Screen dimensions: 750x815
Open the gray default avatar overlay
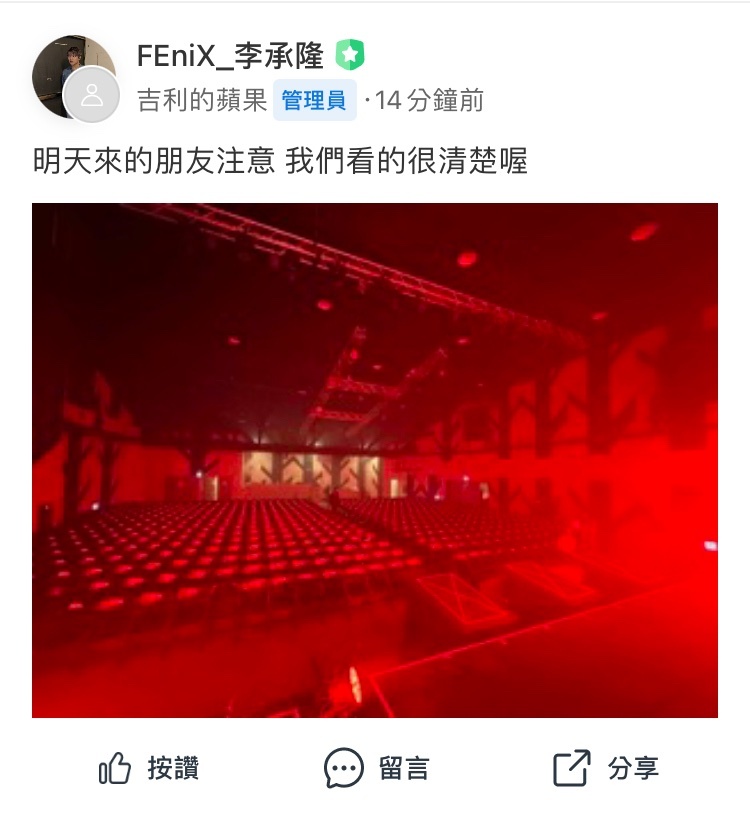click(91, 95)
